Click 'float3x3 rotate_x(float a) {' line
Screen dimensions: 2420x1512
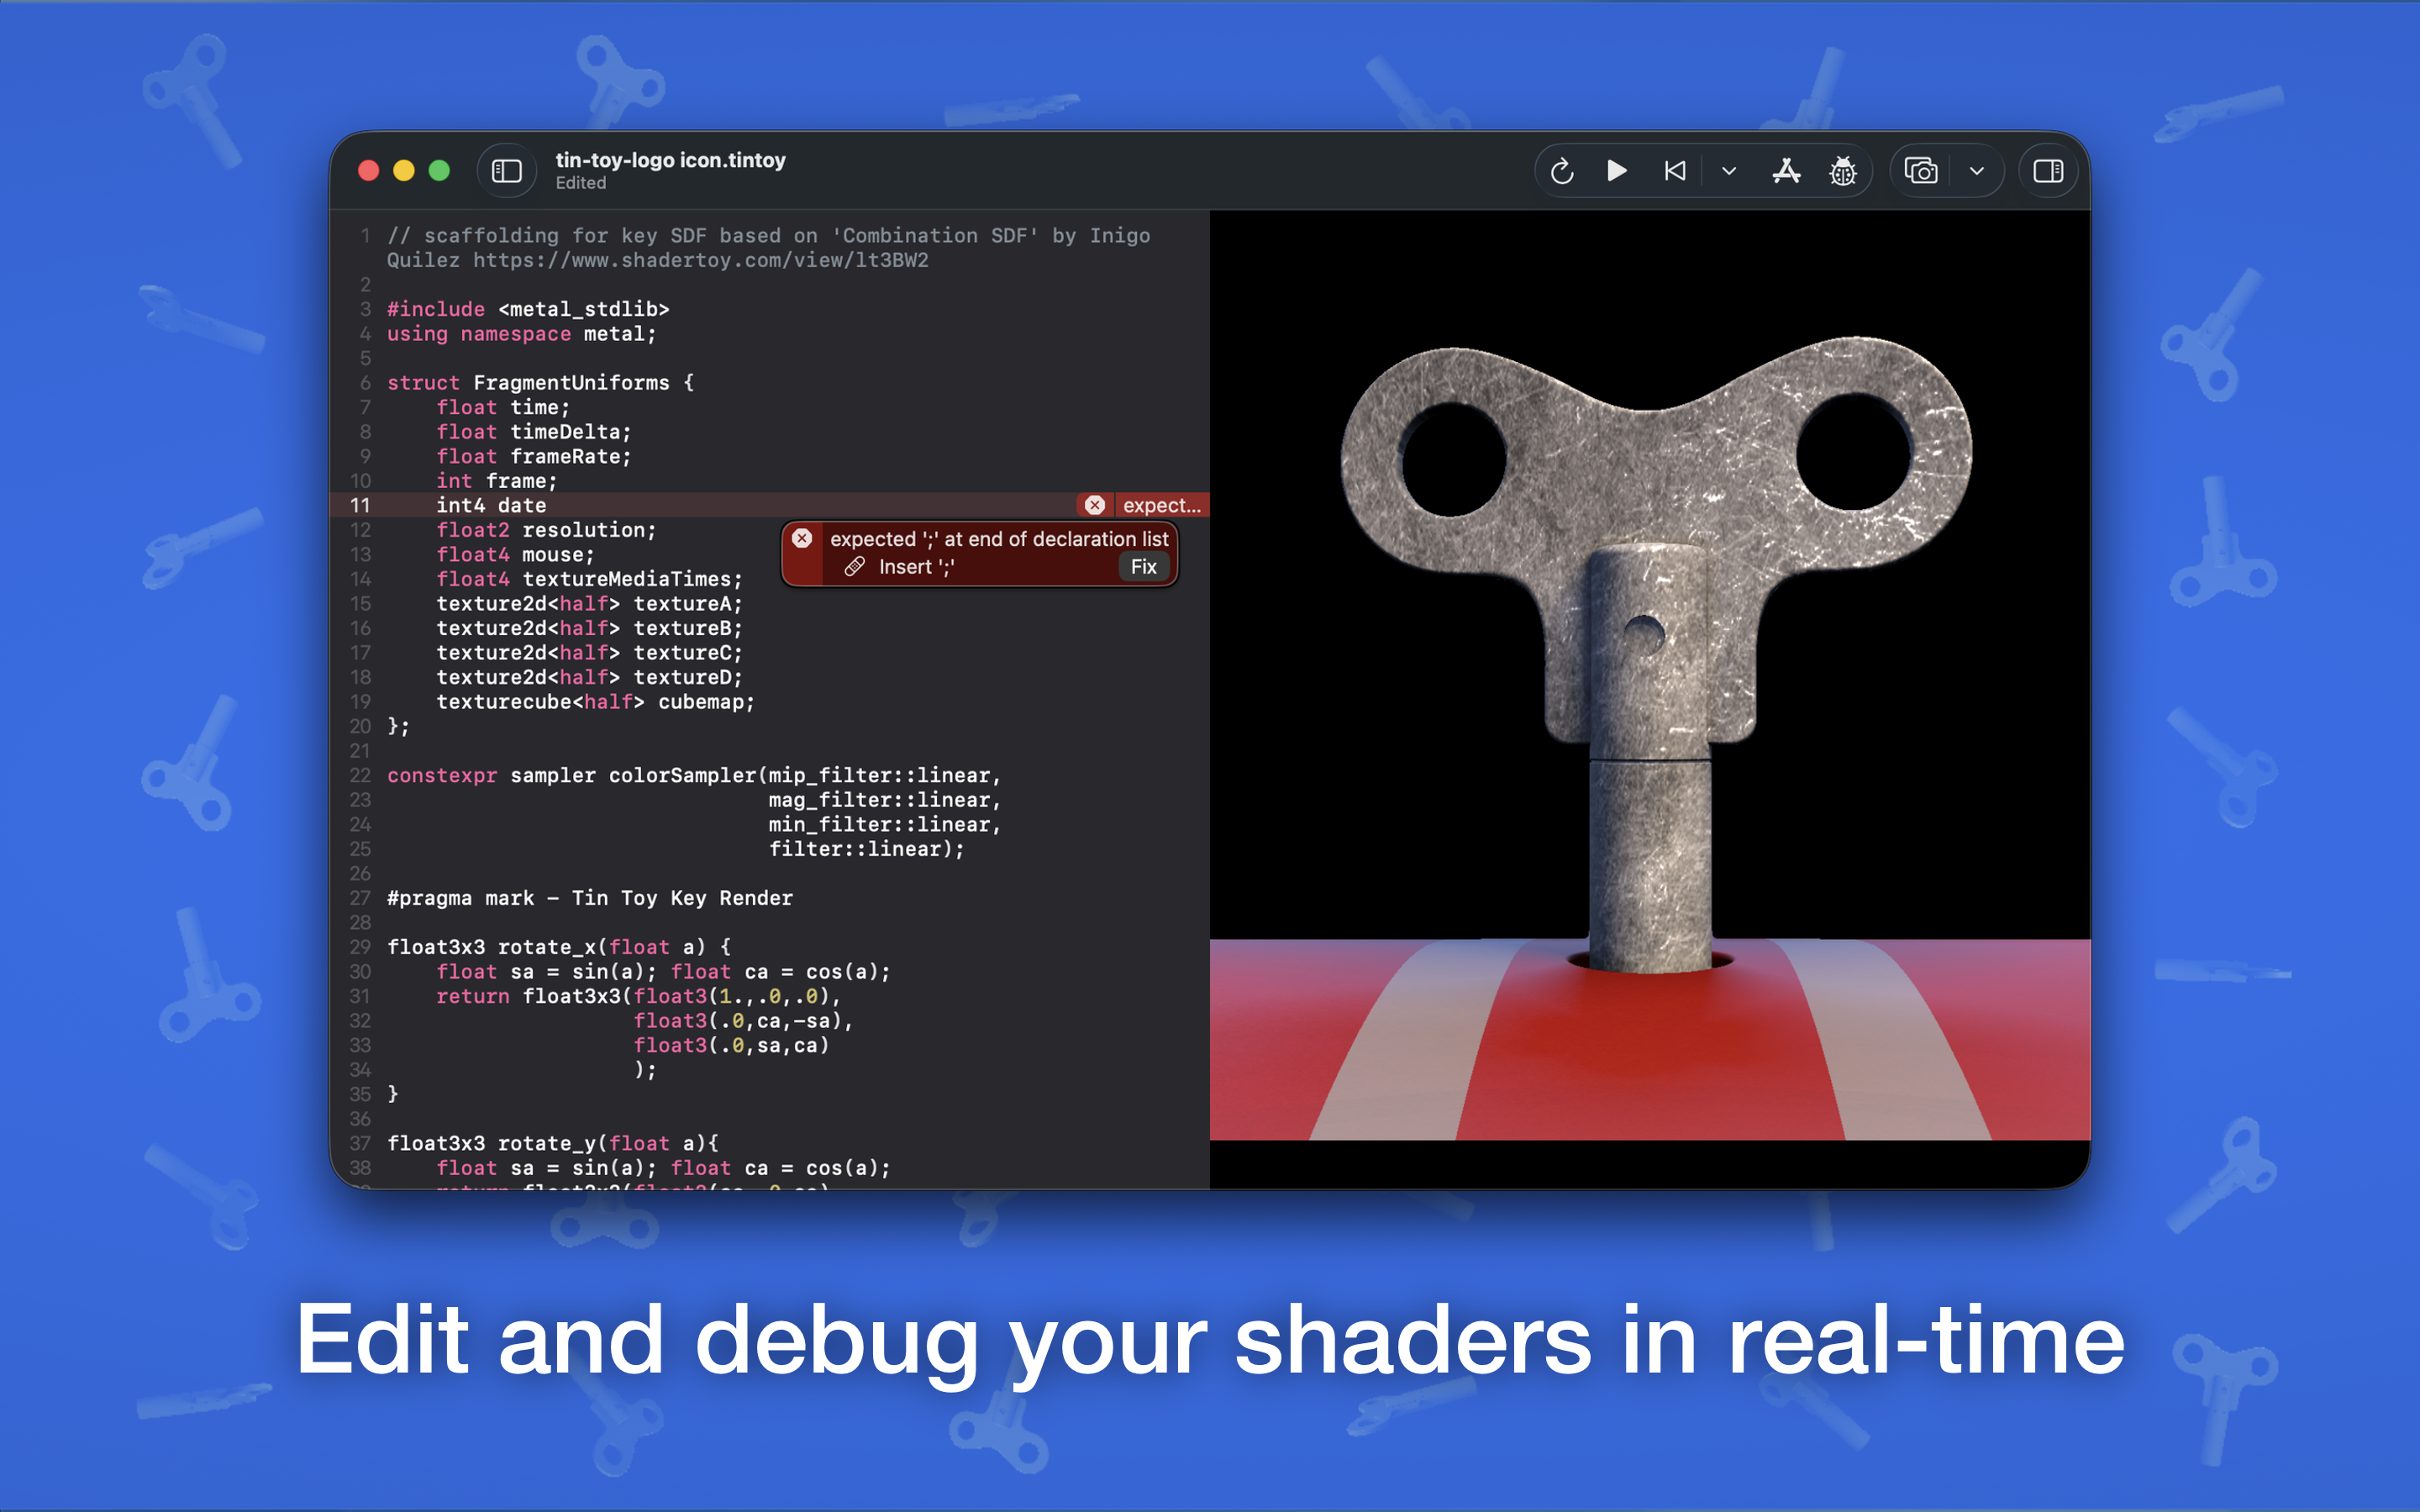559,947
